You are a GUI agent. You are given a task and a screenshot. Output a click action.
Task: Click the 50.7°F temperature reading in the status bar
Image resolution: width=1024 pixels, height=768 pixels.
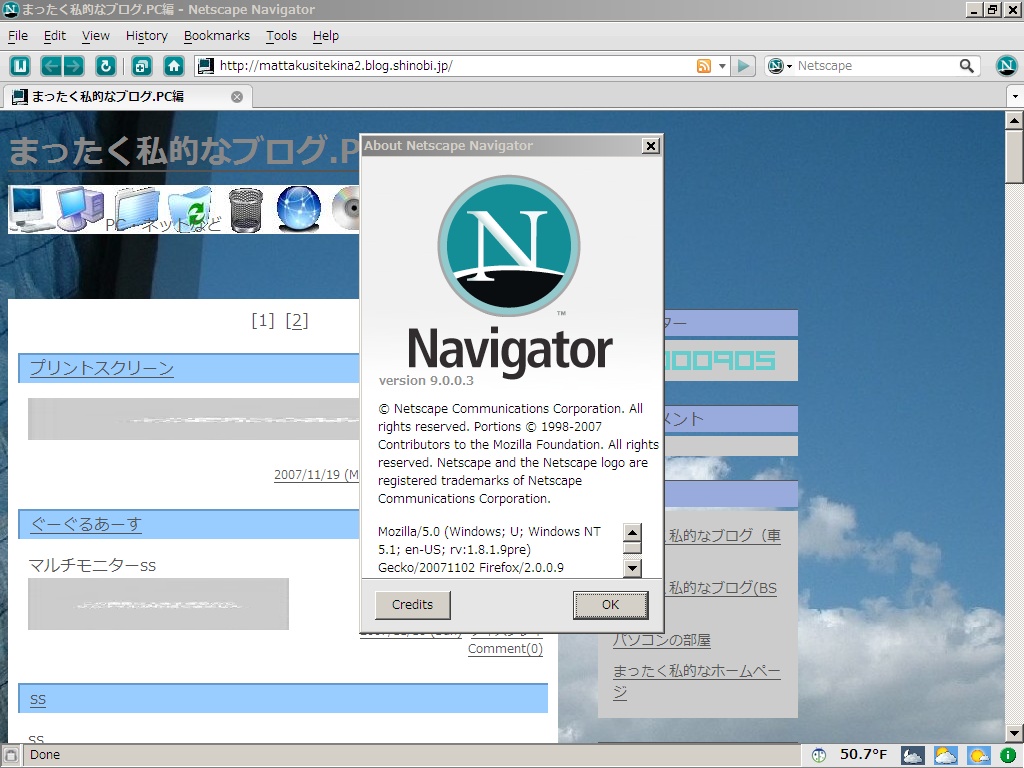coord(863,755)
